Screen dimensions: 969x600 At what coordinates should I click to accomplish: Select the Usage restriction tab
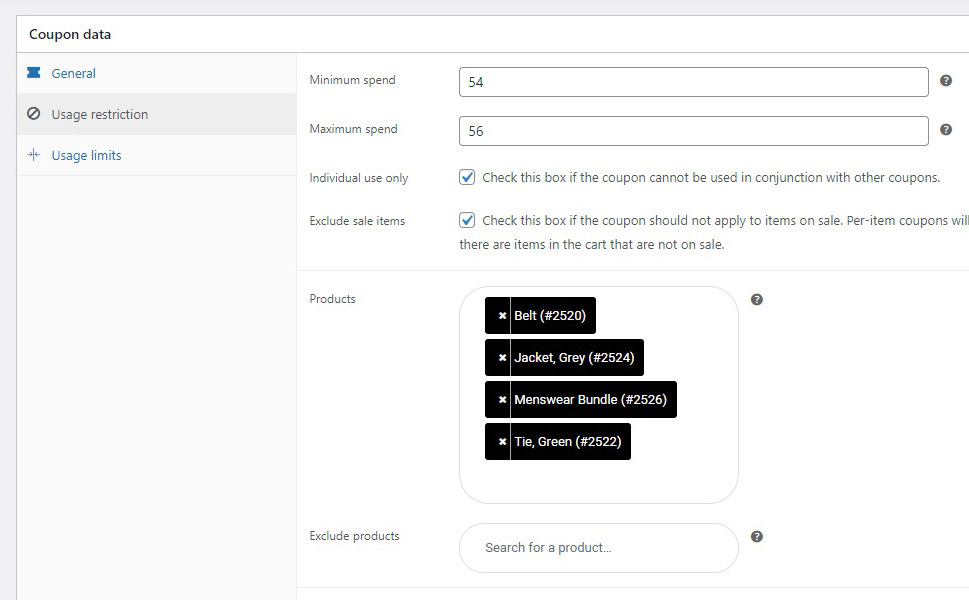point(99,115)
